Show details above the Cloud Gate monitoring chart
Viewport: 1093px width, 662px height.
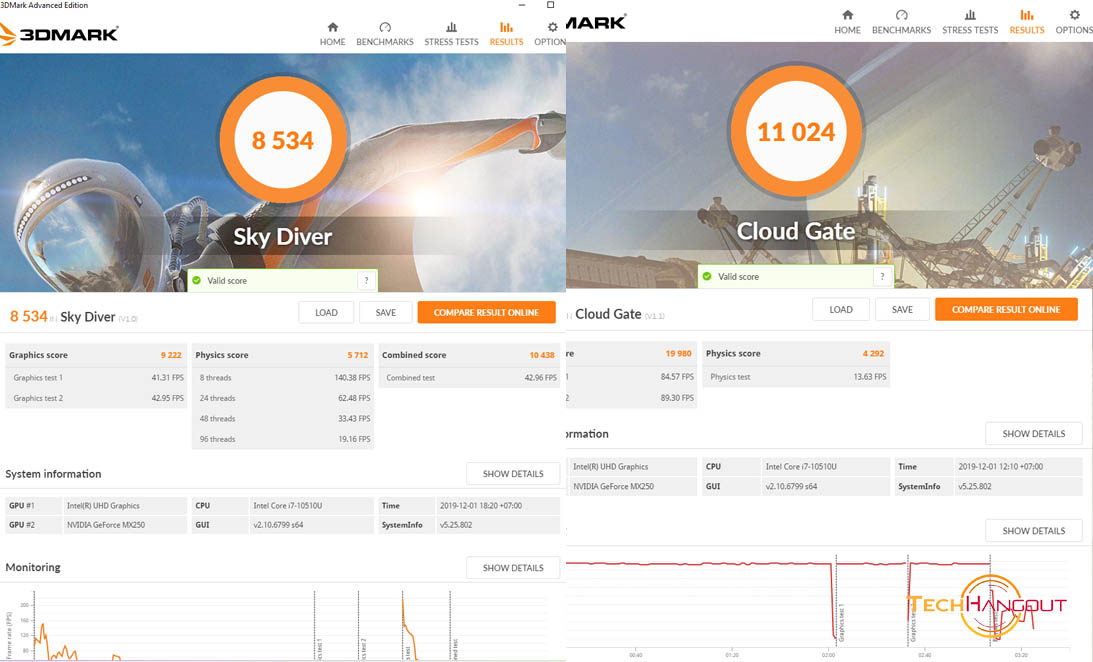(x=1034, y=530)
